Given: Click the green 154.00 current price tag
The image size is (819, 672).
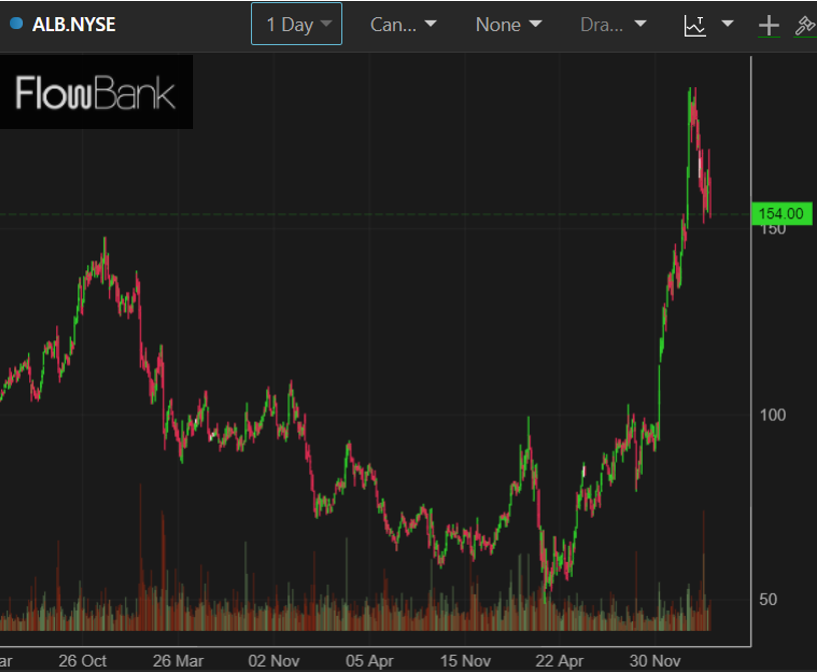Looking at the screenshot, I should pos(780,213).
